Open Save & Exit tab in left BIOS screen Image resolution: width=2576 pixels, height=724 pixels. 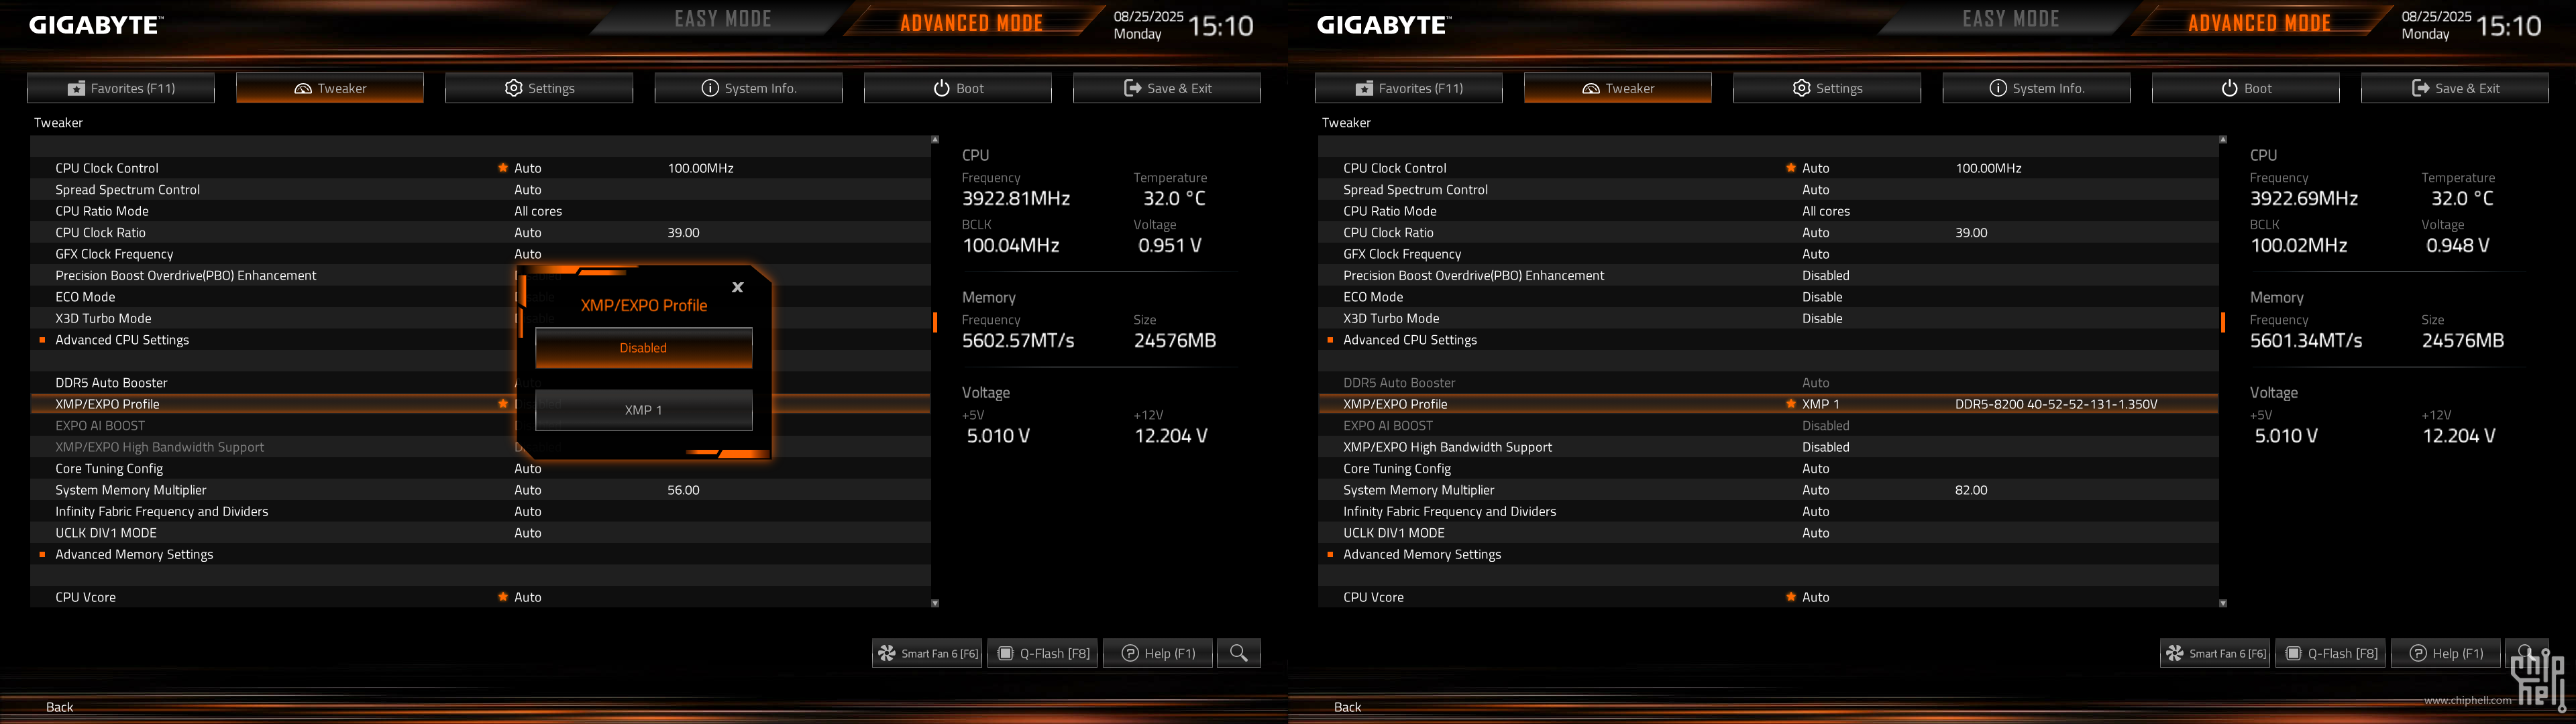pyautogui.click(x=1166, y=88)
